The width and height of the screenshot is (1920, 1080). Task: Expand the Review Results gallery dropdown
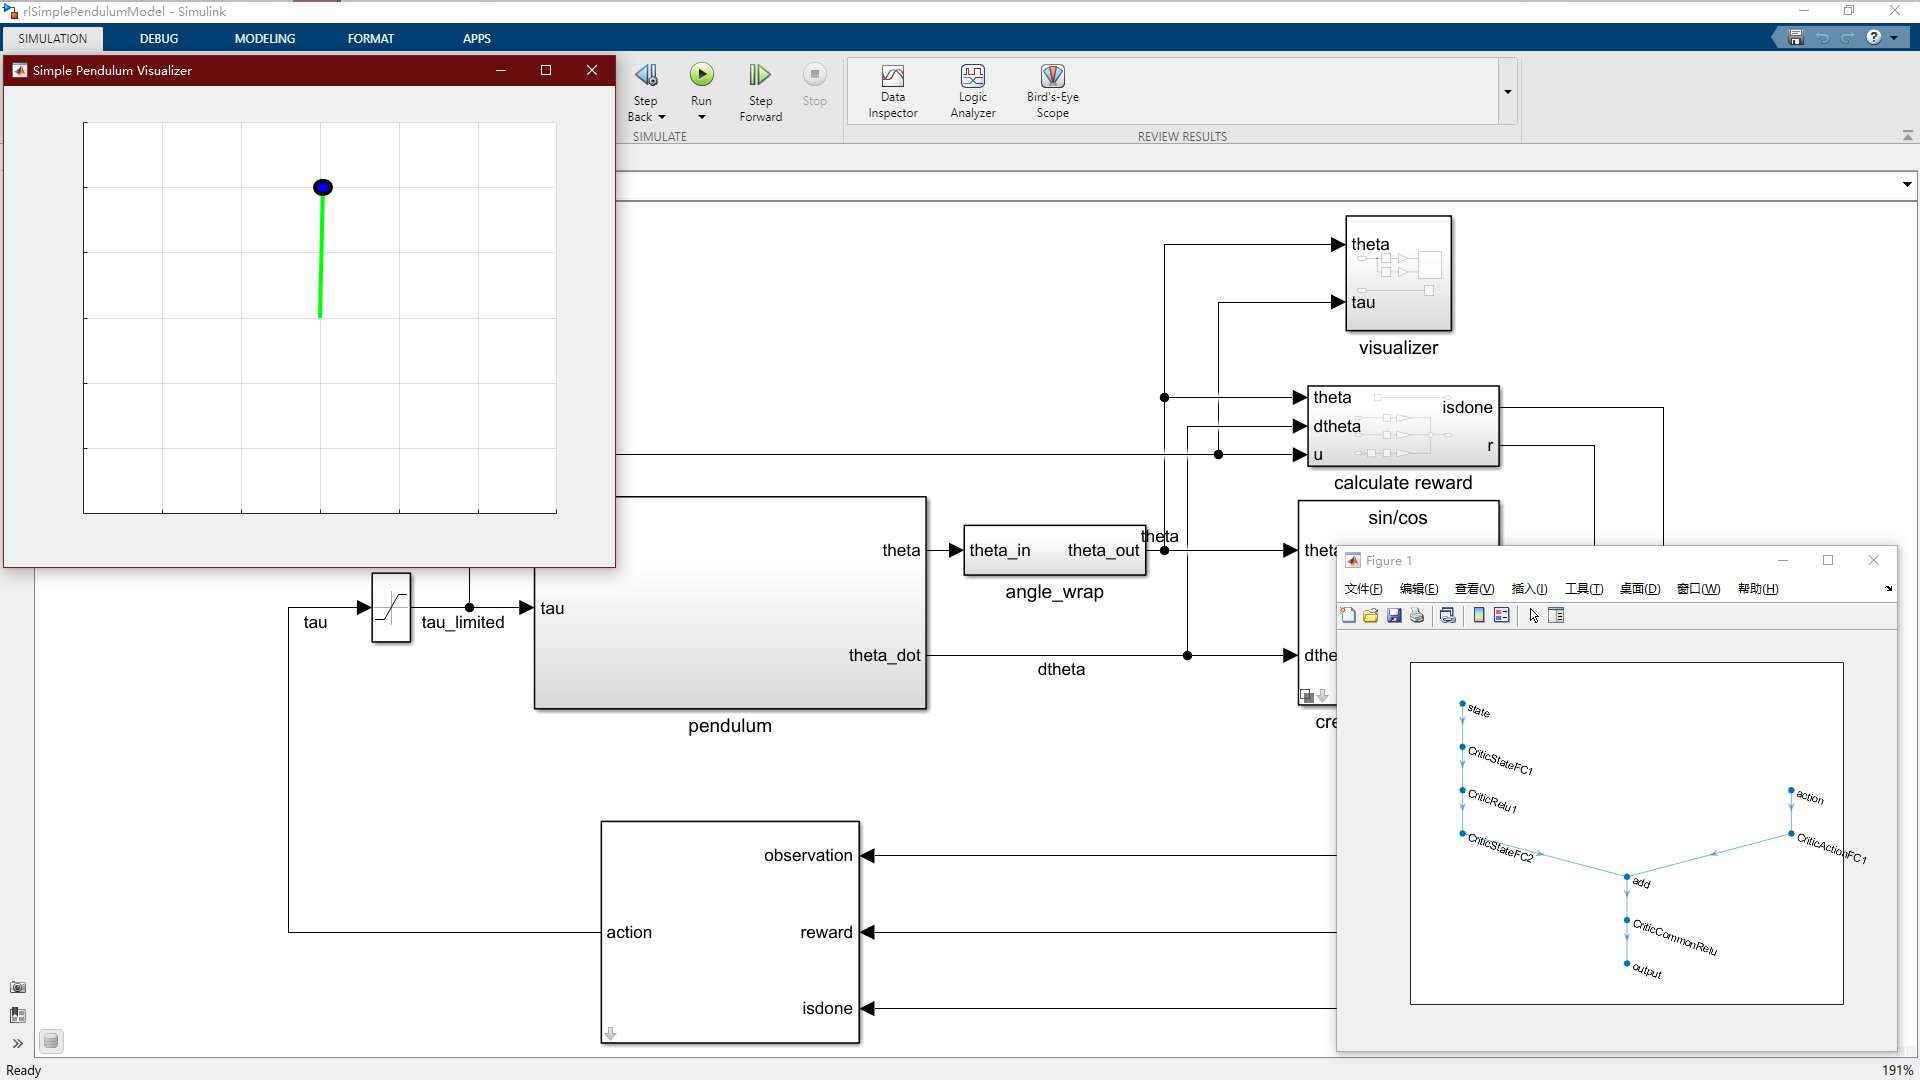[x=1507, y=92]
